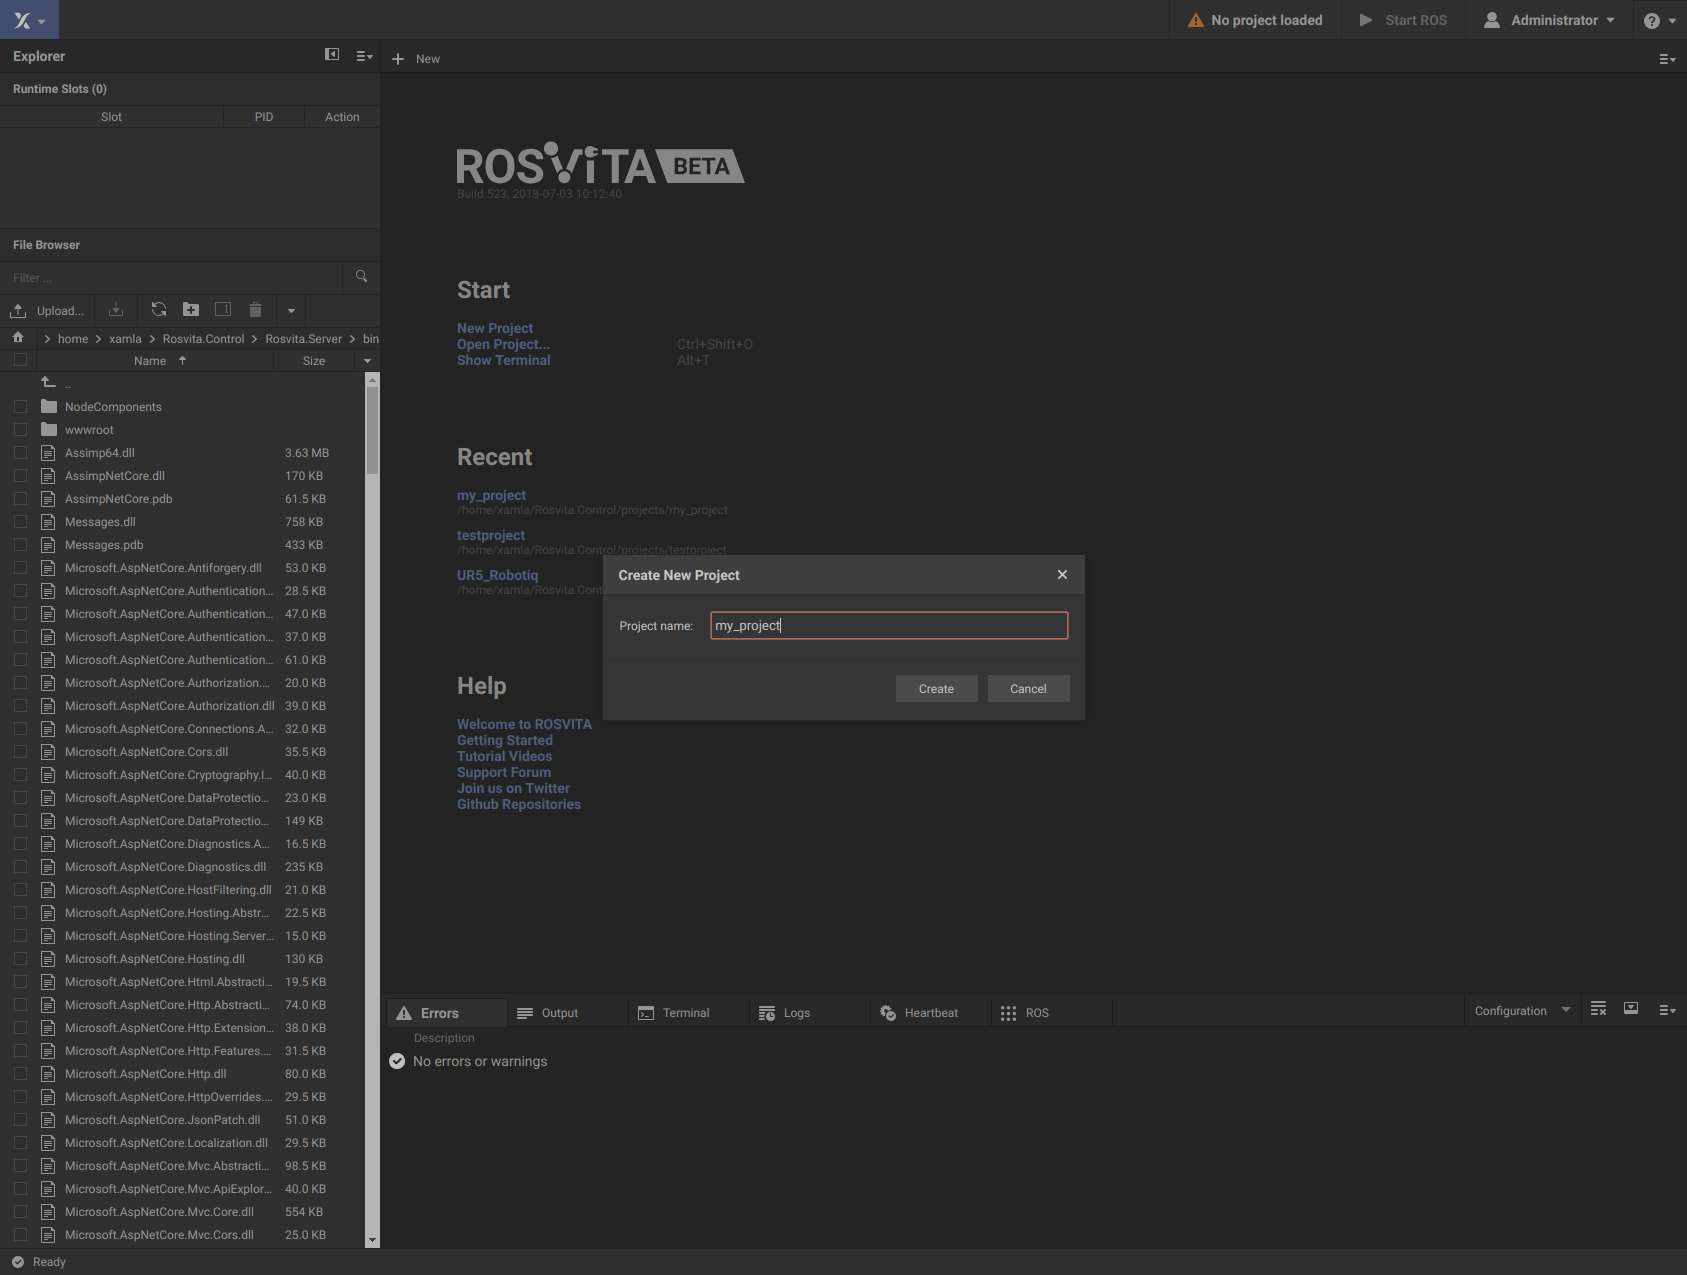Screen dimensions: 1687x1275
Task: Click the file filter search icon
Action: (x=361, y=277)
